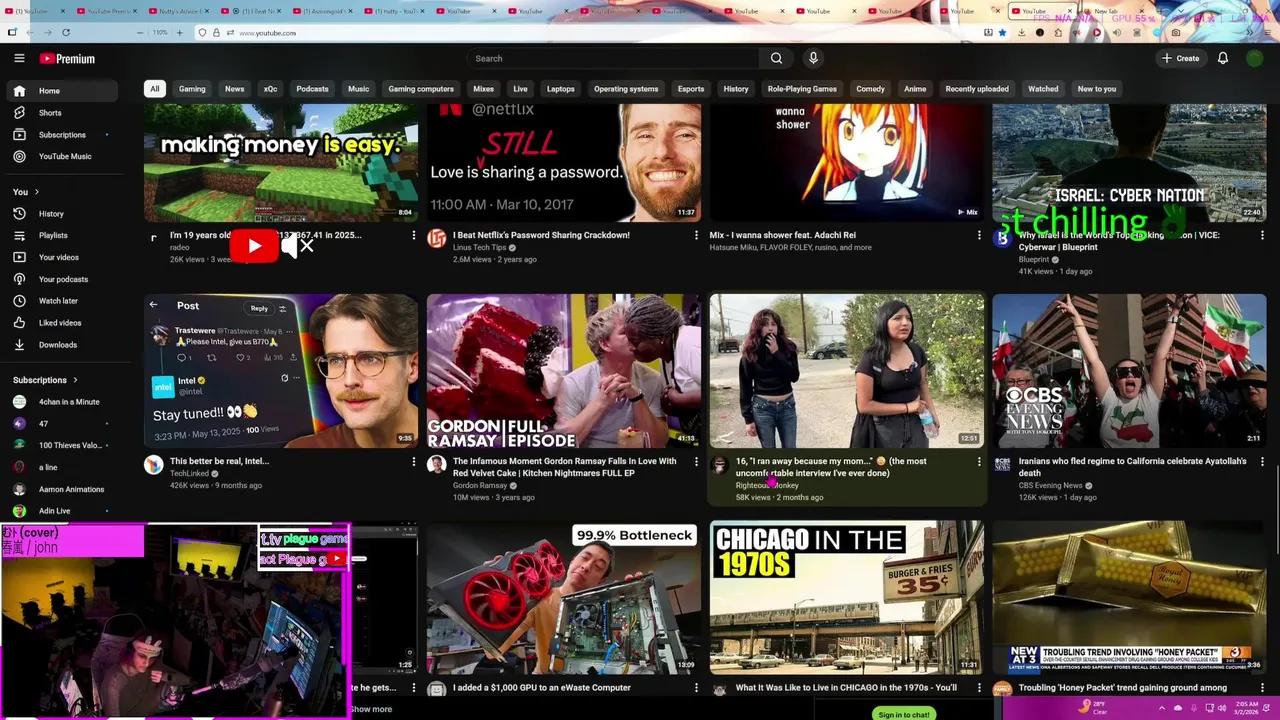
Task: Open the hamburger guide menu
Action: coord(19,58)
